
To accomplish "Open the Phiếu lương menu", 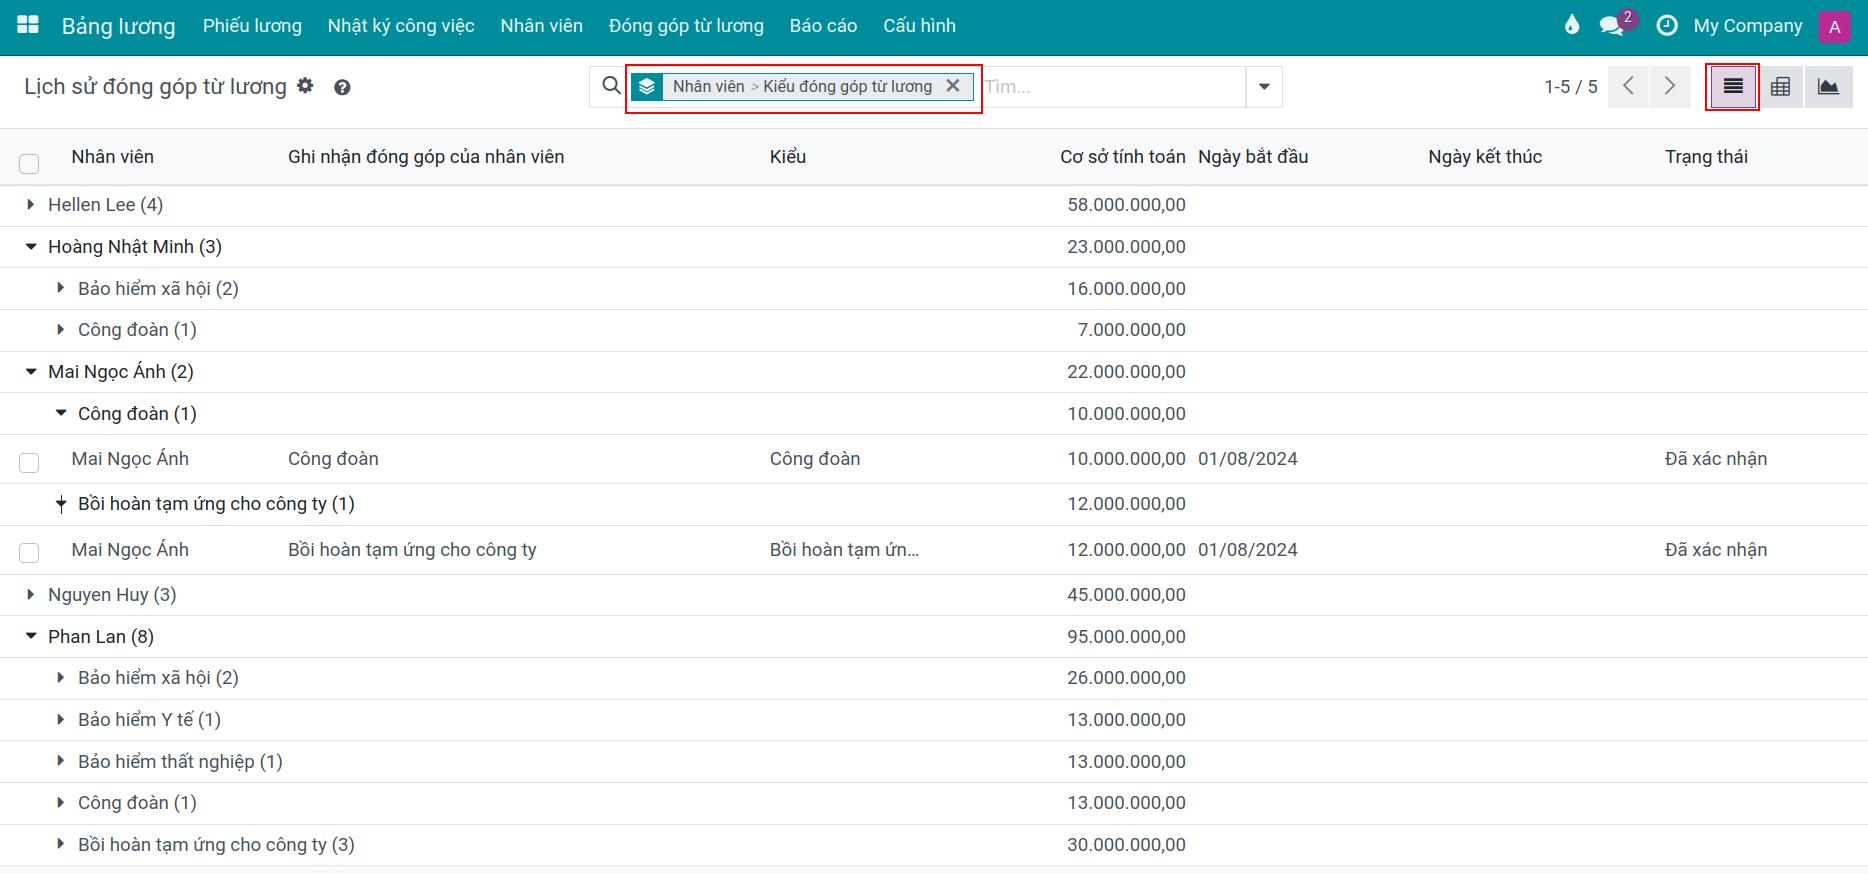I will tap(252, 26).
